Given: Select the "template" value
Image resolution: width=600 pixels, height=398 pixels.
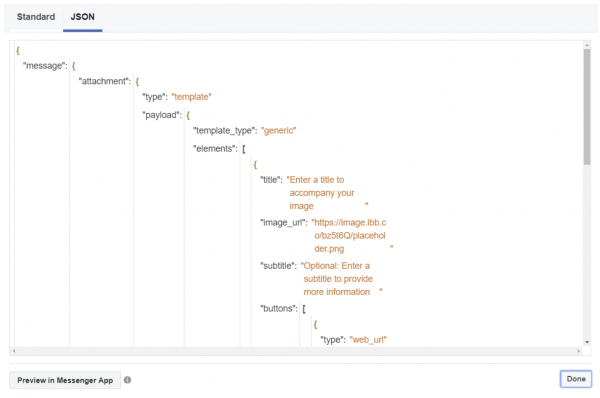Looking at the screenshot, I should (191, 97).
